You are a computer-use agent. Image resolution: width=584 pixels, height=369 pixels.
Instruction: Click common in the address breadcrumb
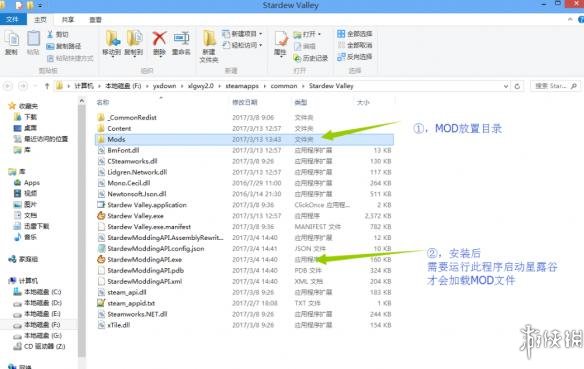[x=284, y=86]
